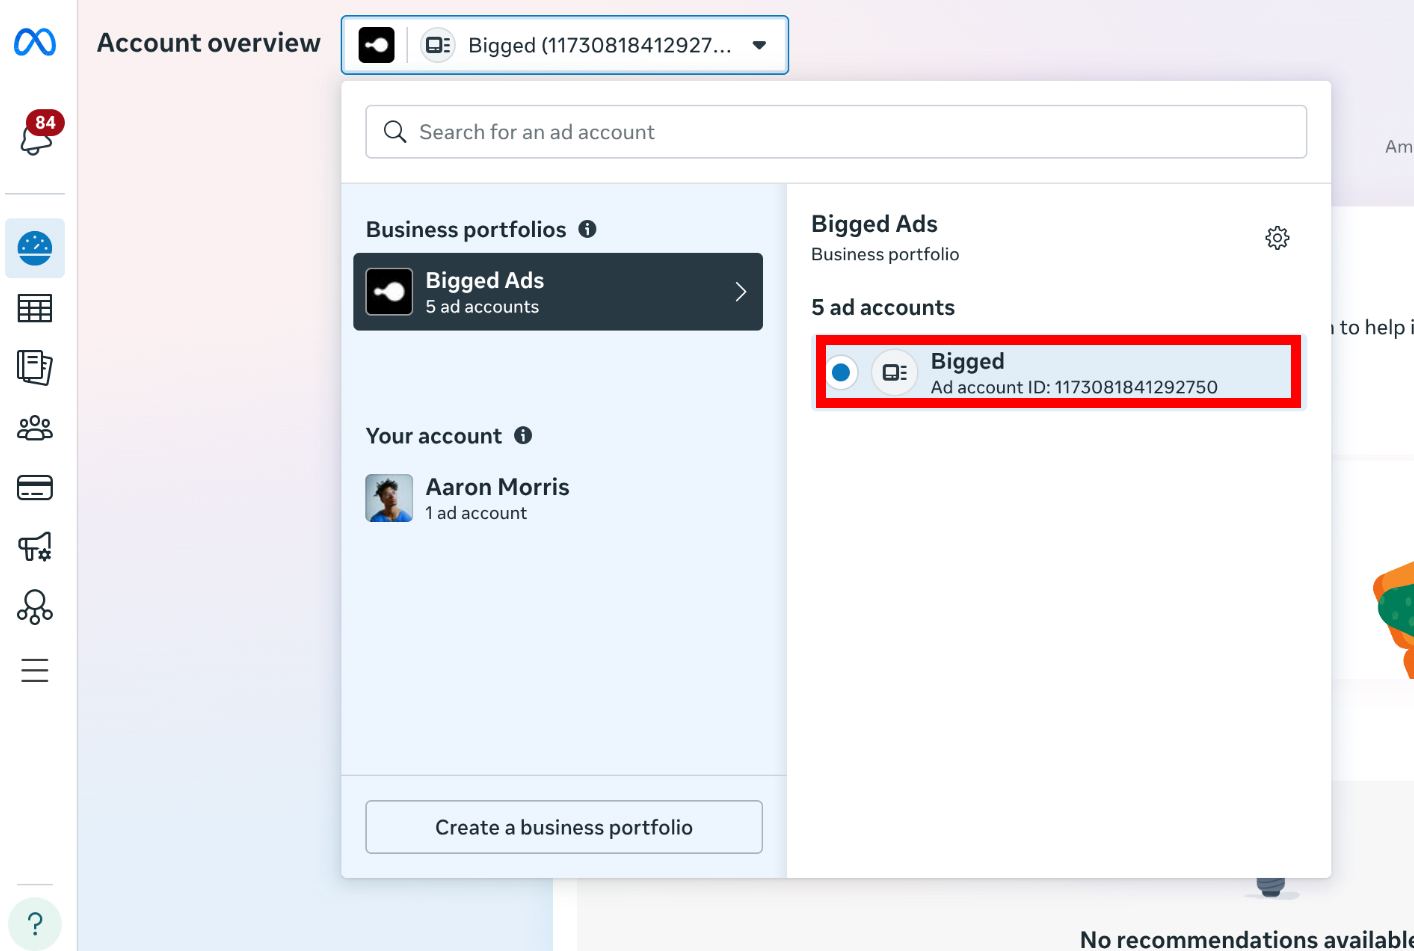Click Business portfolio subtitle text

point(885,254)
